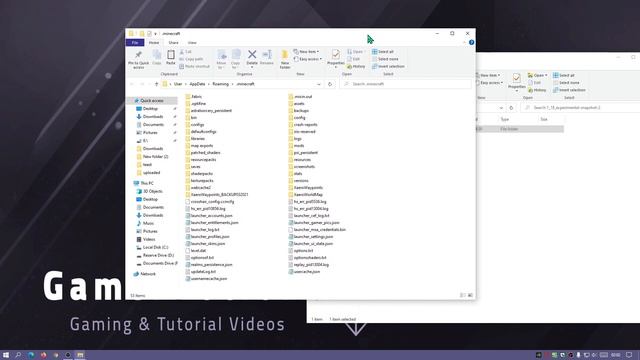The height and width of the screenshot is (360, 640).
Task: Click the help question mark icon
Action: pyautogui.click(x=471, y=42)
